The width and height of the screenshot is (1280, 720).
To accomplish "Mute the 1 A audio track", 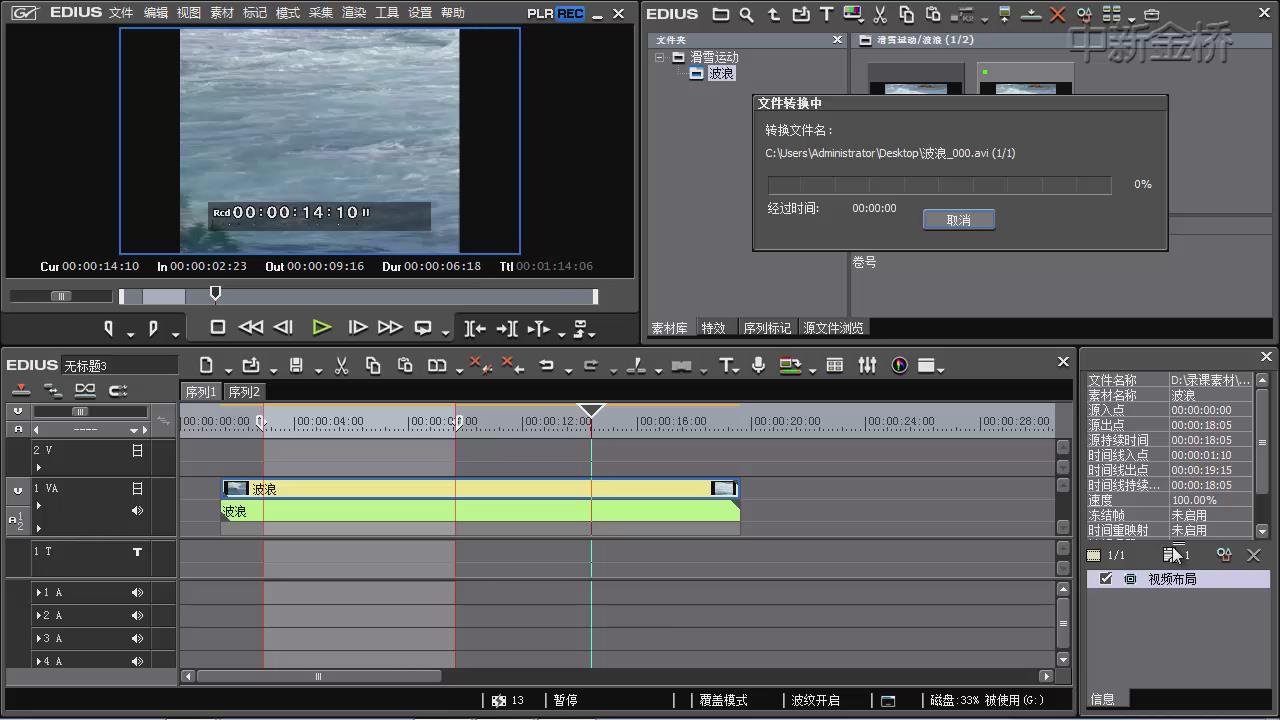I will coord(137,592).
